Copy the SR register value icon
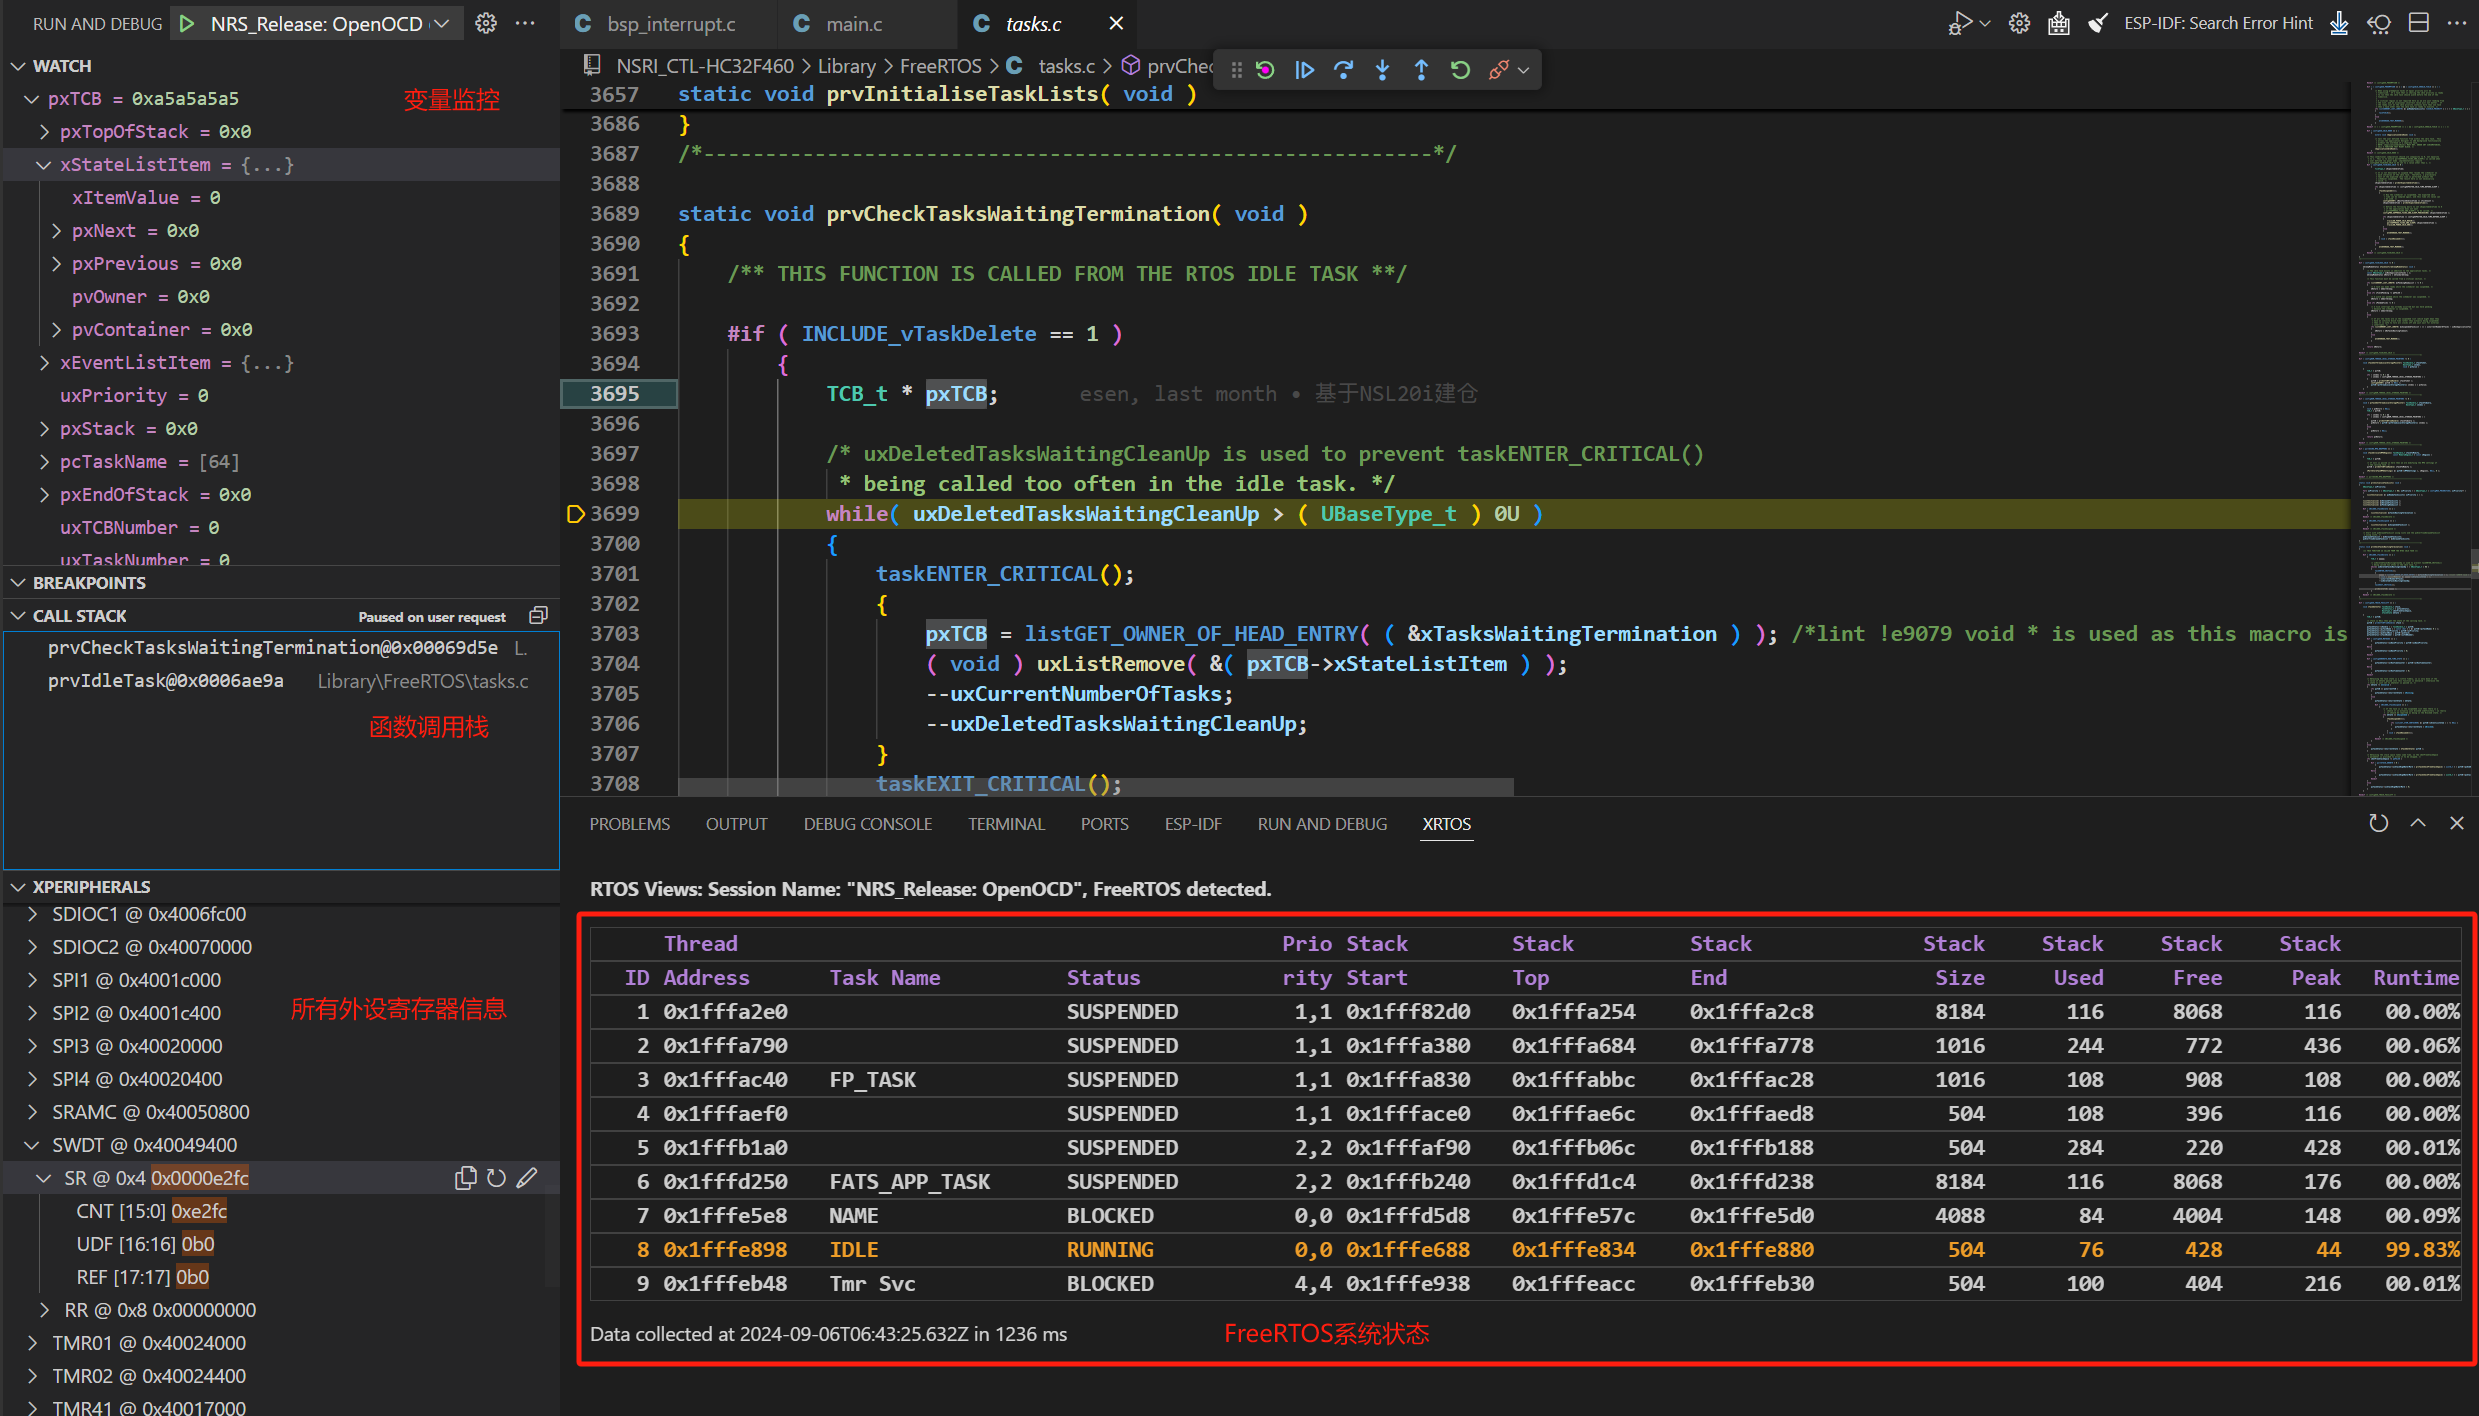Screen dimensions: 2479x1416 [465, 1178]
